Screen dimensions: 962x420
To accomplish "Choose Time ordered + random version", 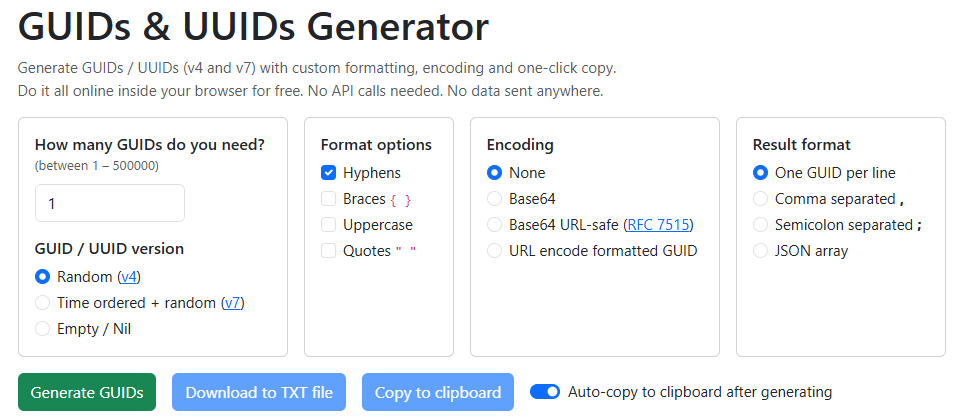I will [x=42, y=303].
